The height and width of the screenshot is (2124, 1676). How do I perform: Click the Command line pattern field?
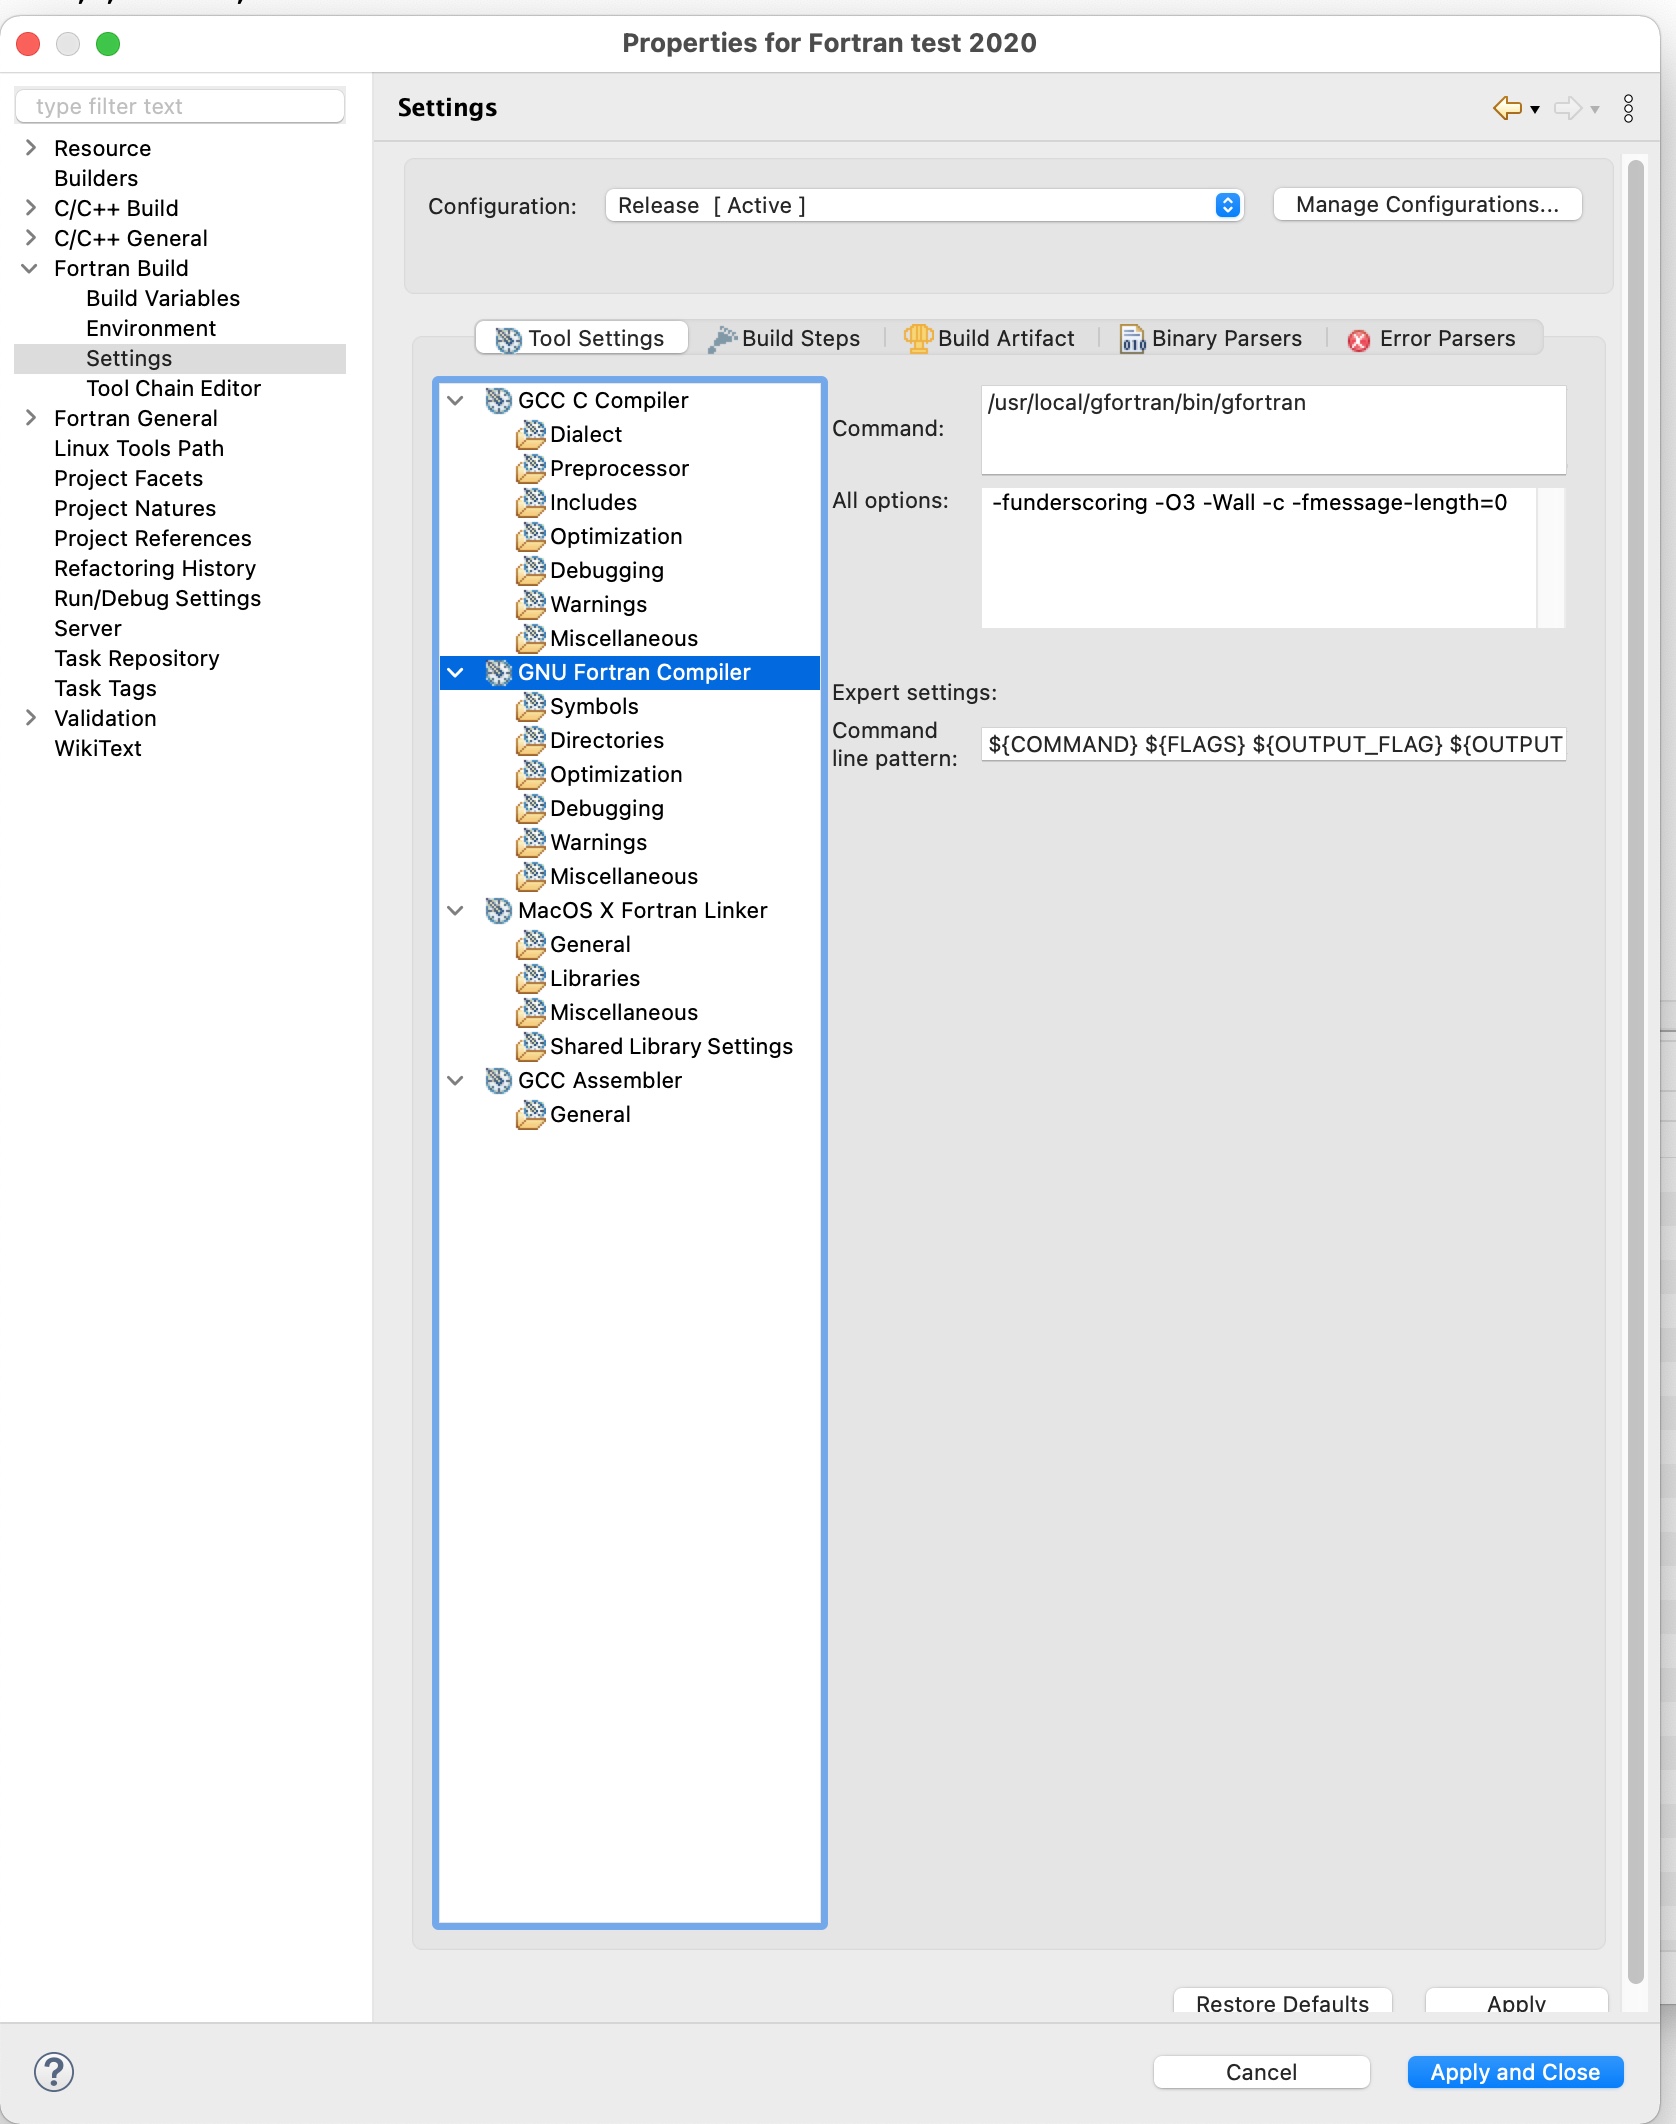tap(1273, 744)
